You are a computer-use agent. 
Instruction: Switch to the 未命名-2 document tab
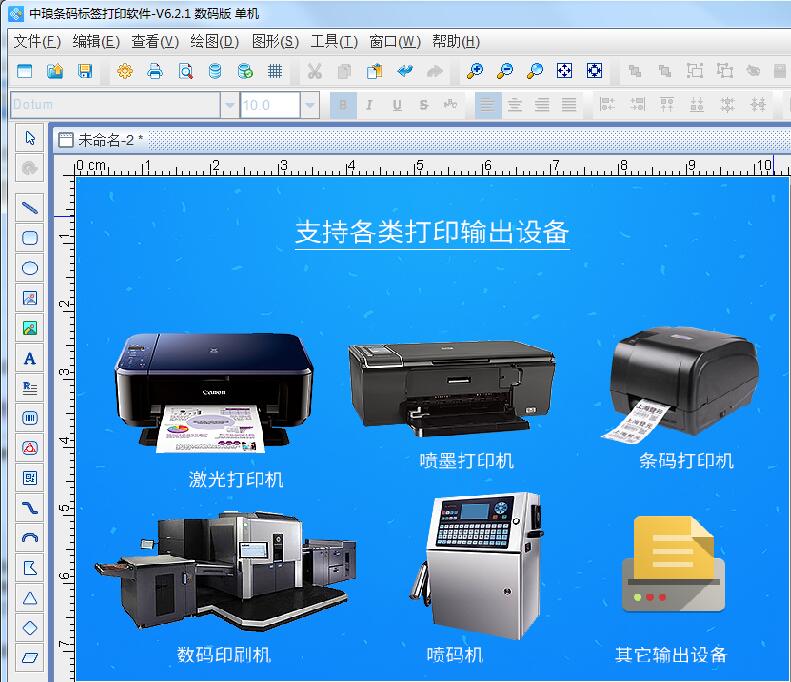110,140
